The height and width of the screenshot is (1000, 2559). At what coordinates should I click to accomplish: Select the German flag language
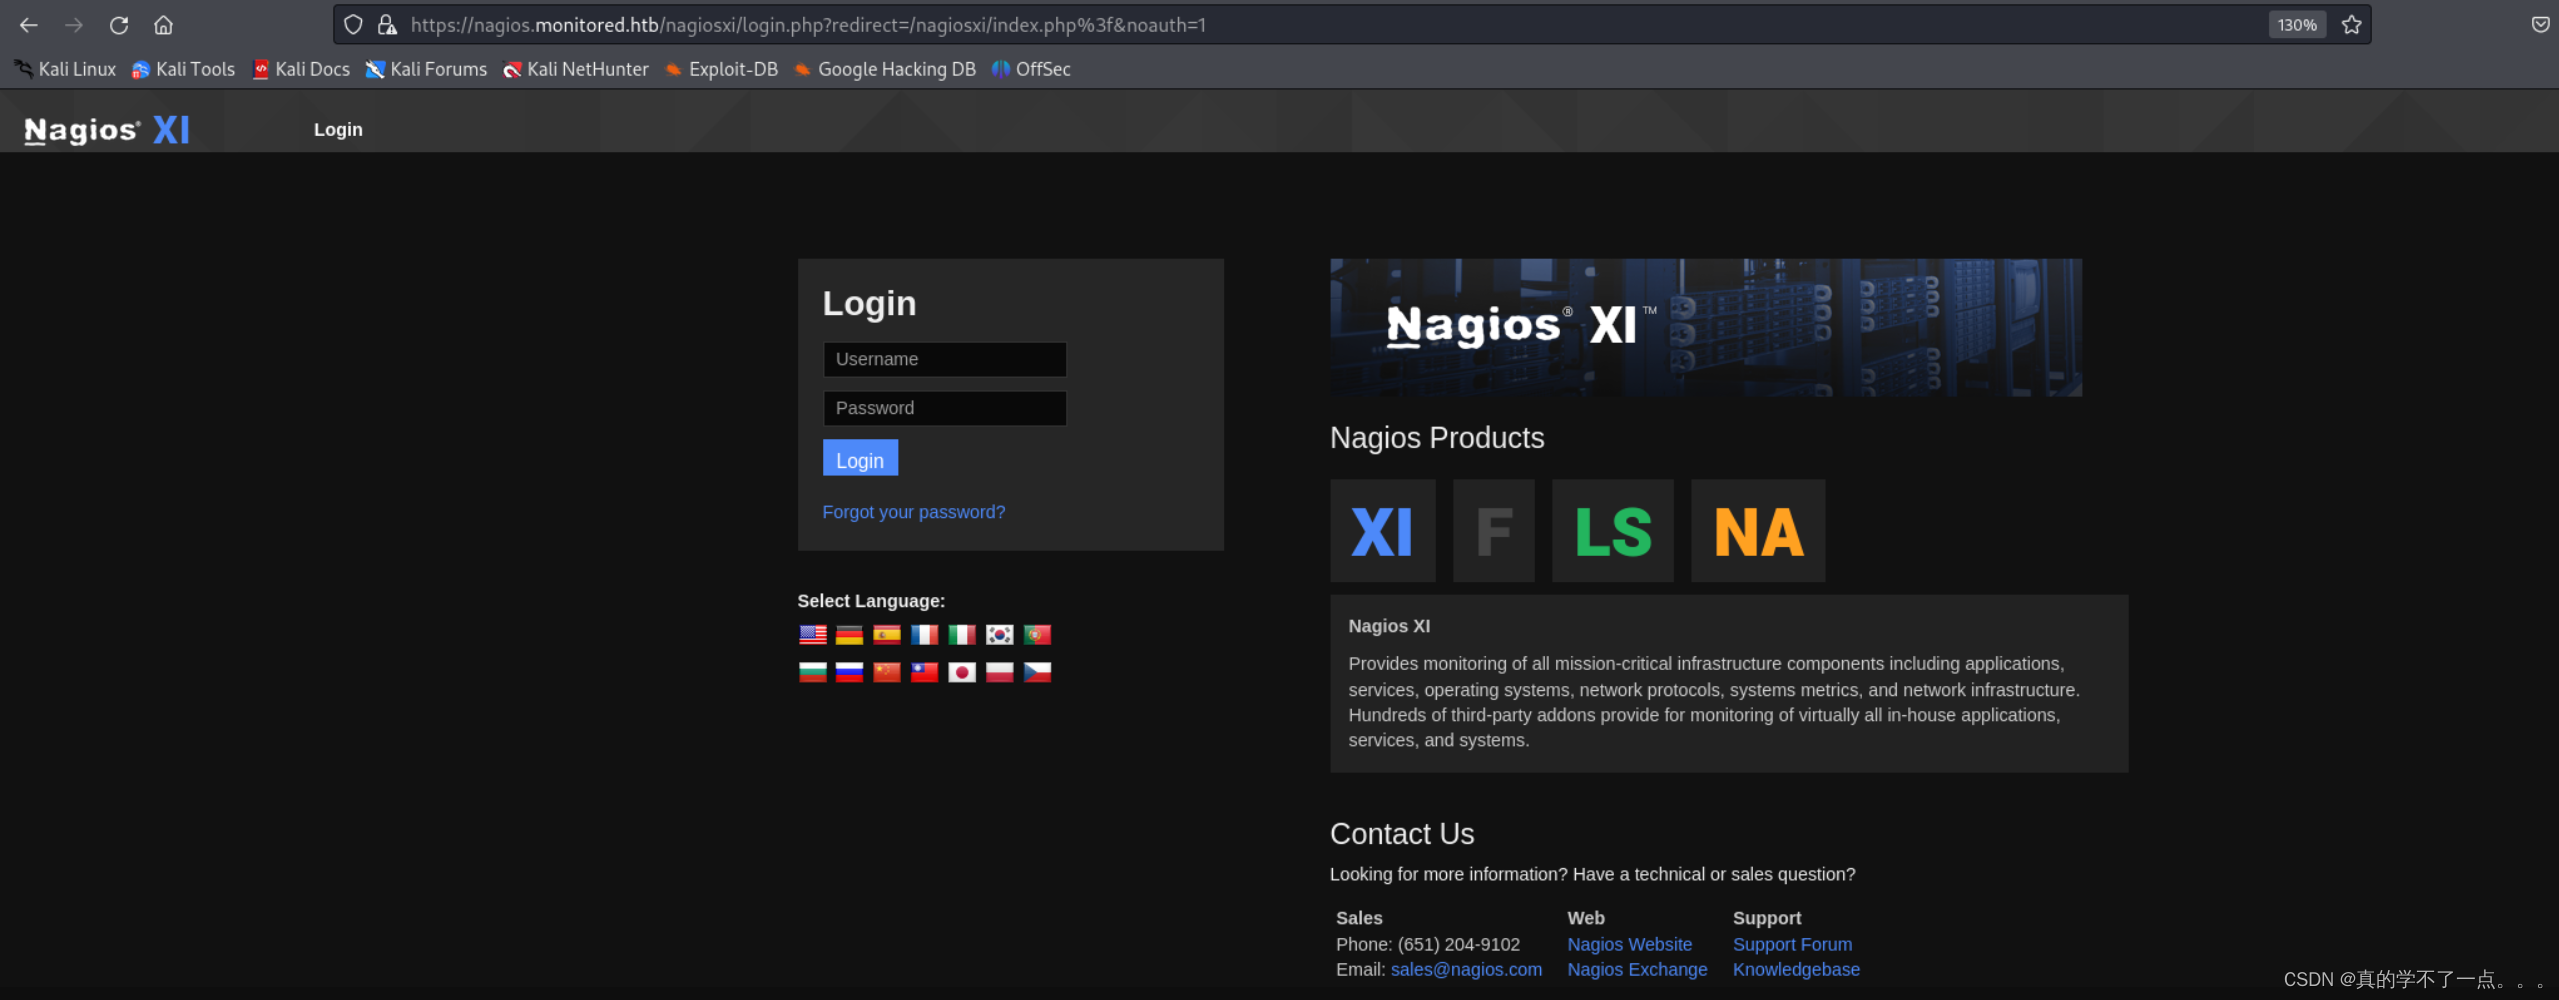[849, 635]
